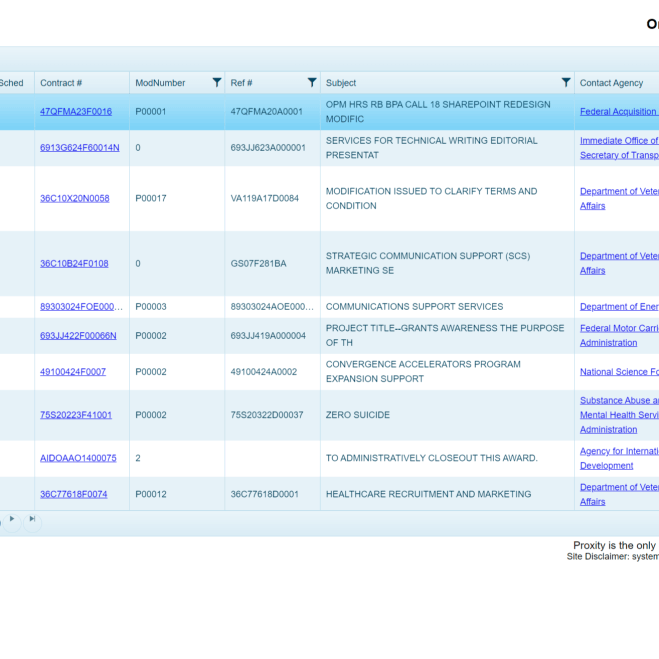The width and height of the screenshot is (659, 659).
Task: Open contract 75S20223F41001
Action: (76, 415)
